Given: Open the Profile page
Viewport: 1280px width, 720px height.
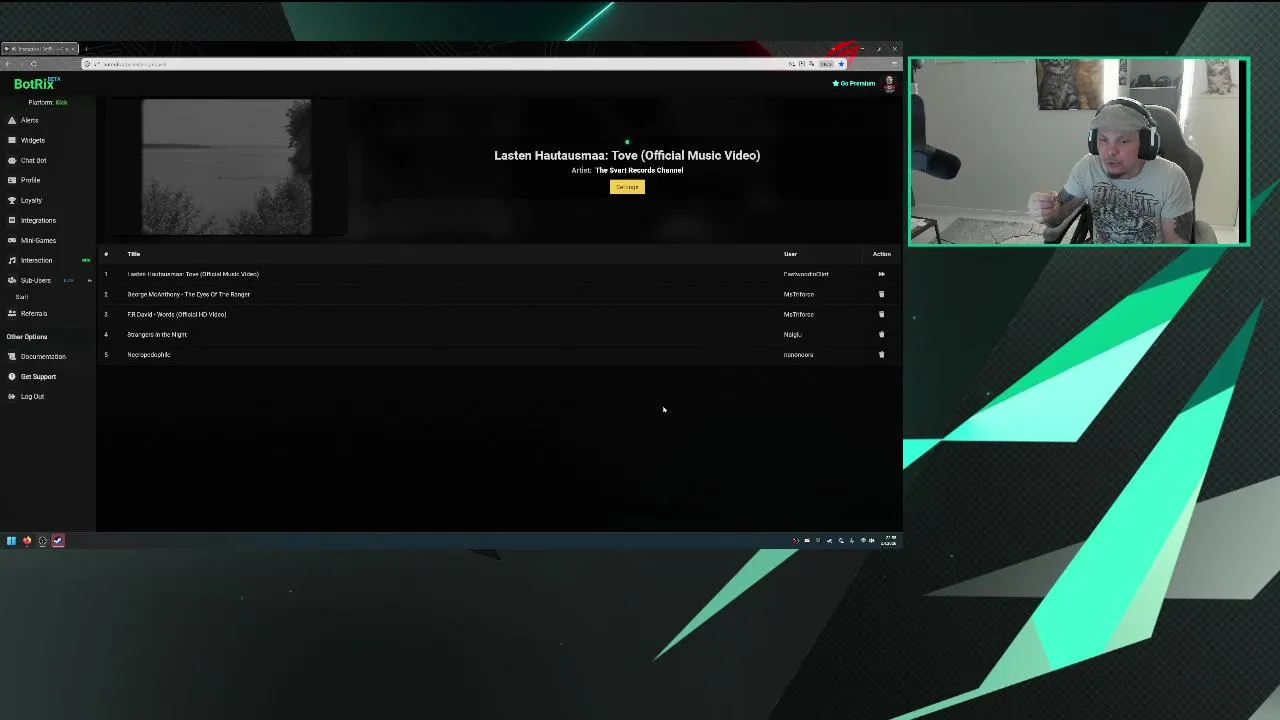Looking at the screenshot, I should point(30,180).
